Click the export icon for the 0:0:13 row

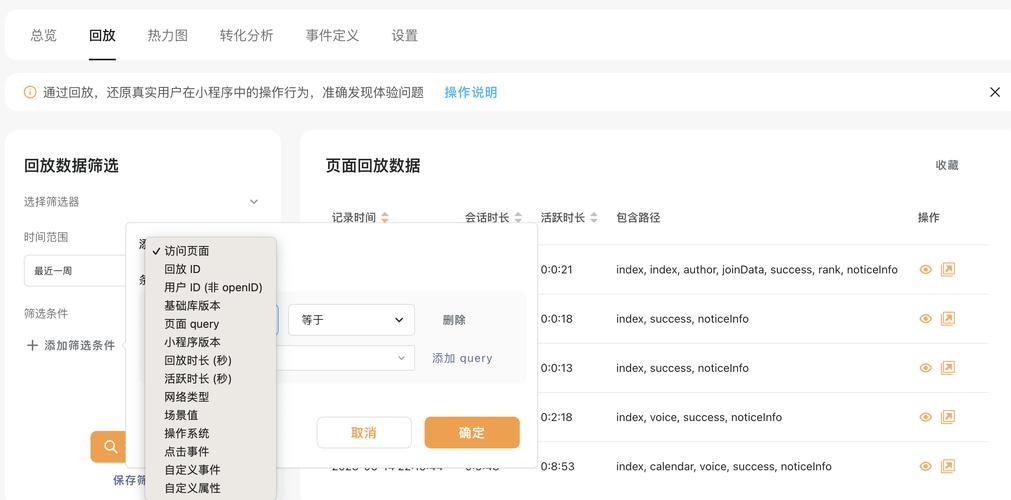click(947, 368)
